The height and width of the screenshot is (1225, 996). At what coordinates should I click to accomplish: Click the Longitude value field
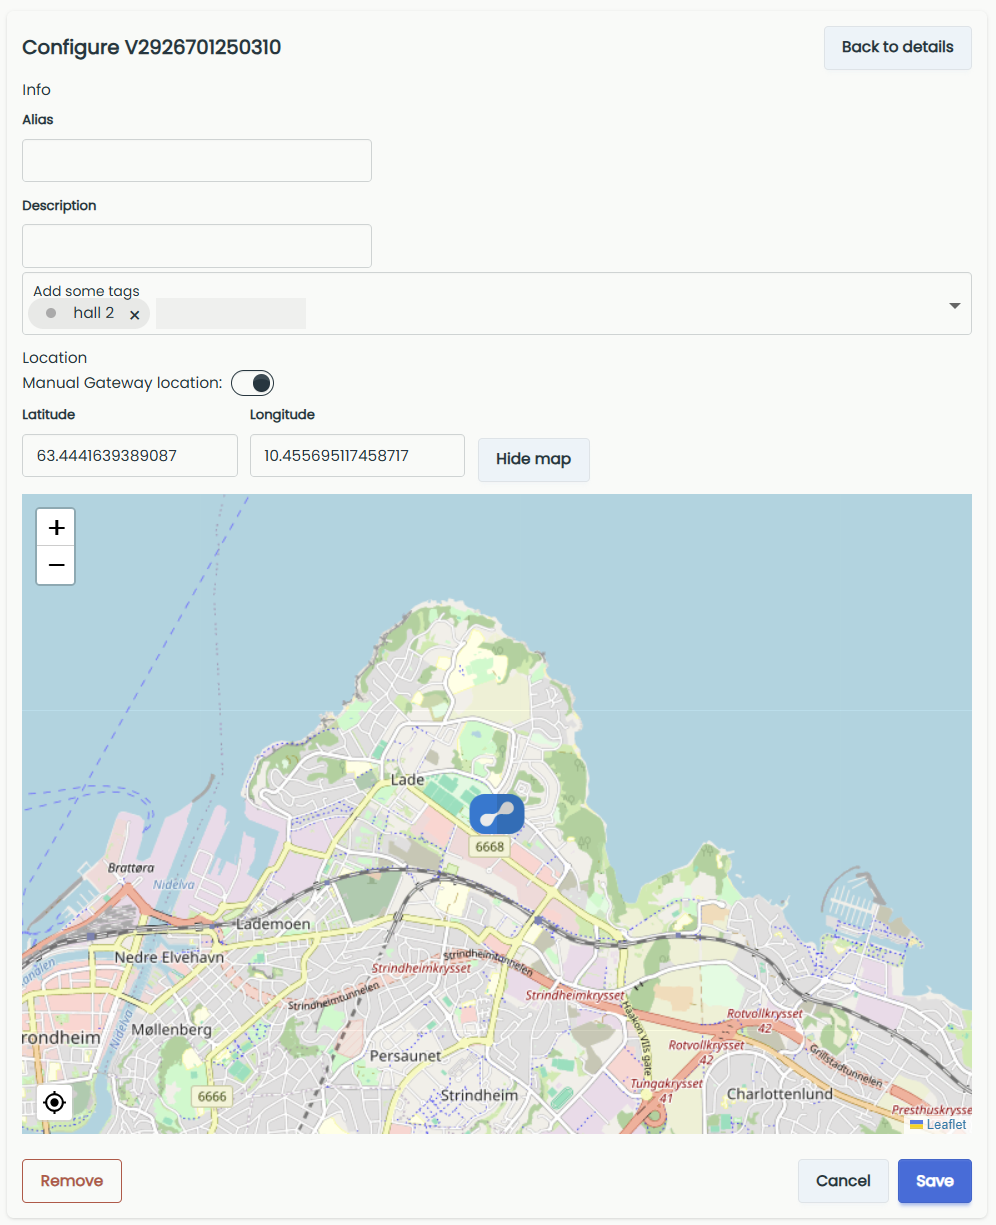coord(357,455)
